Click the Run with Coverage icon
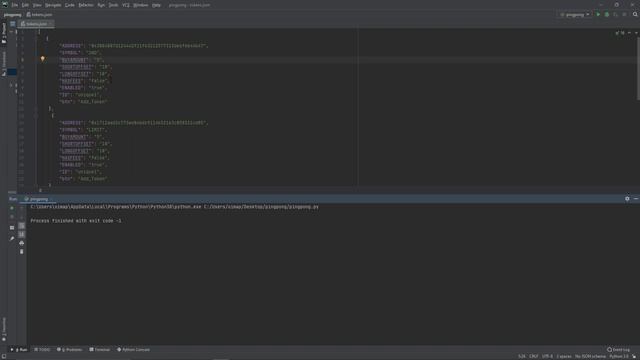 point(616,15)
